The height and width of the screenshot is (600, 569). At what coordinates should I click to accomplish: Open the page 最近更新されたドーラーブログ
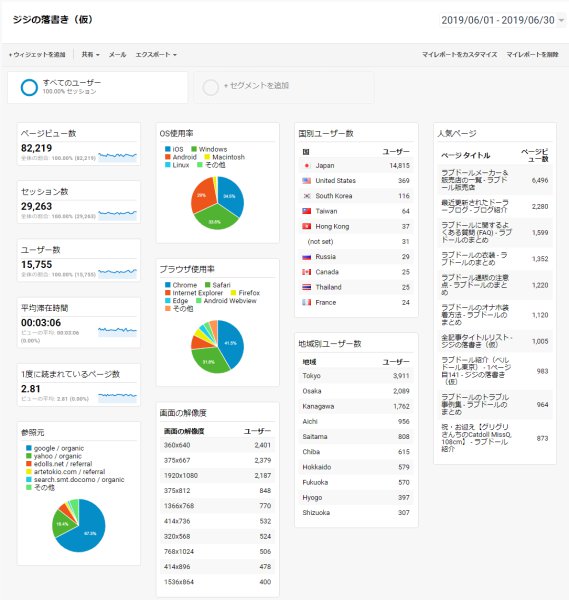coord(475,206)
